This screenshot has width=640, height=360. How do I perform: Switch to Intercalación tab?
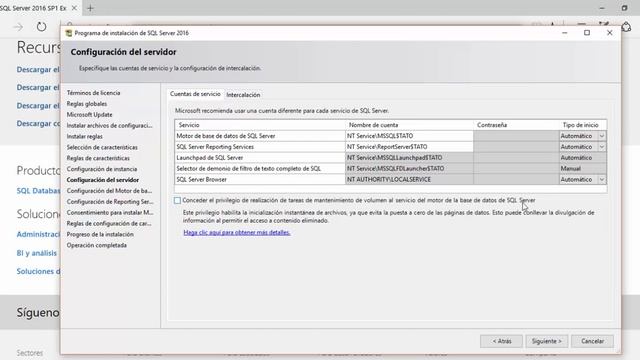pos(243,95)
